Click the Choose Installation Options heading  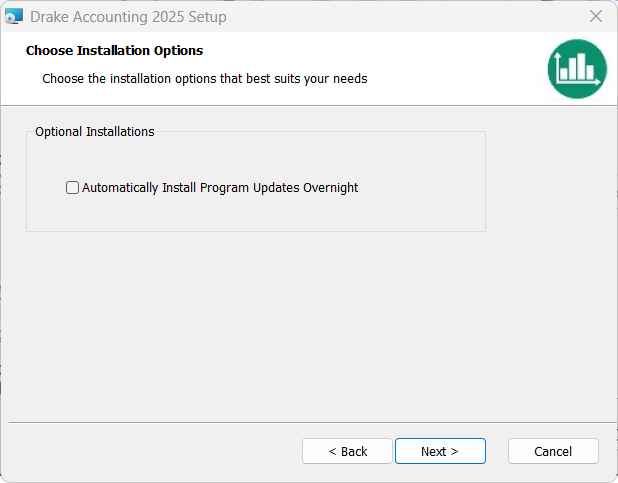(114, 50)
